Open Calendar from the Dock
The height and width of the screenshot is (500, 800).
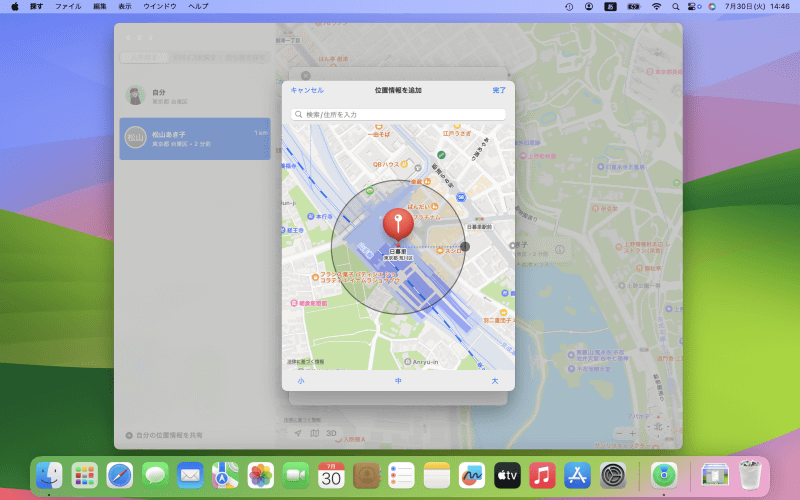click(x=331, y=476)
